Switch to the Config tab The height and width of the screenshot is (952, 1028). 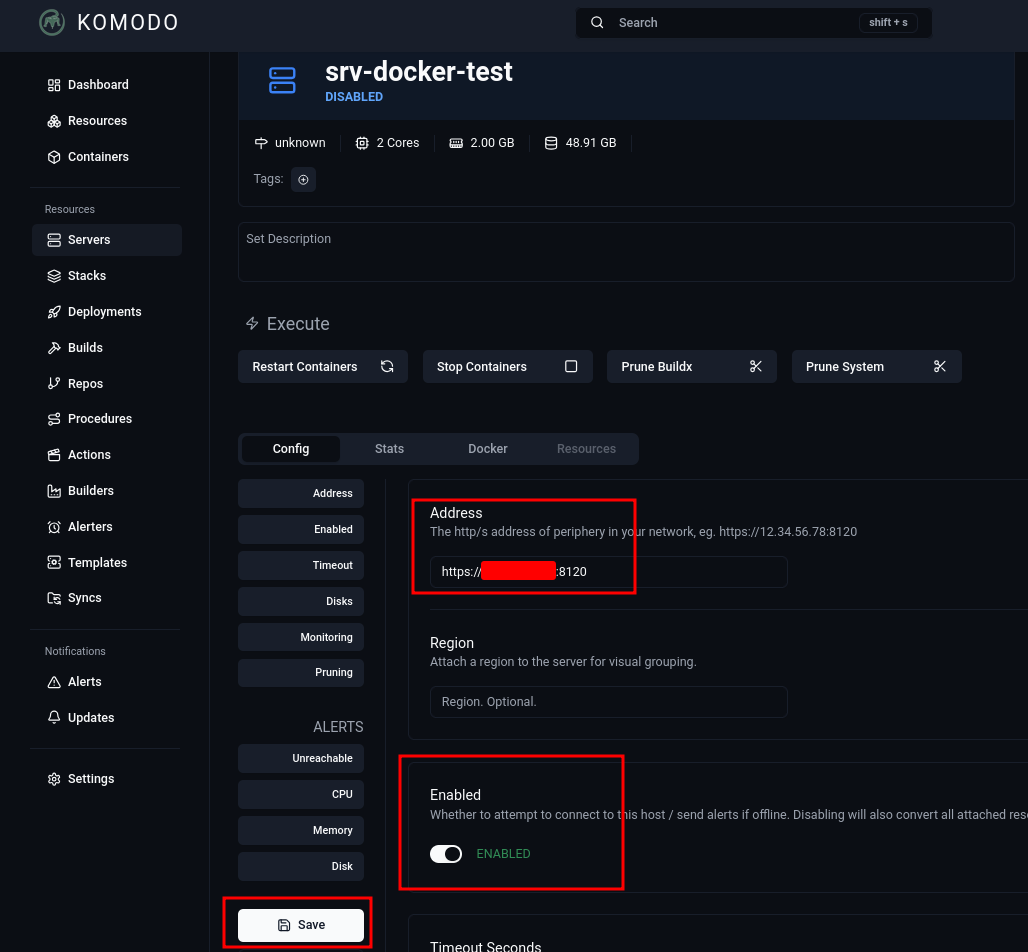click(x=291, y=449)
